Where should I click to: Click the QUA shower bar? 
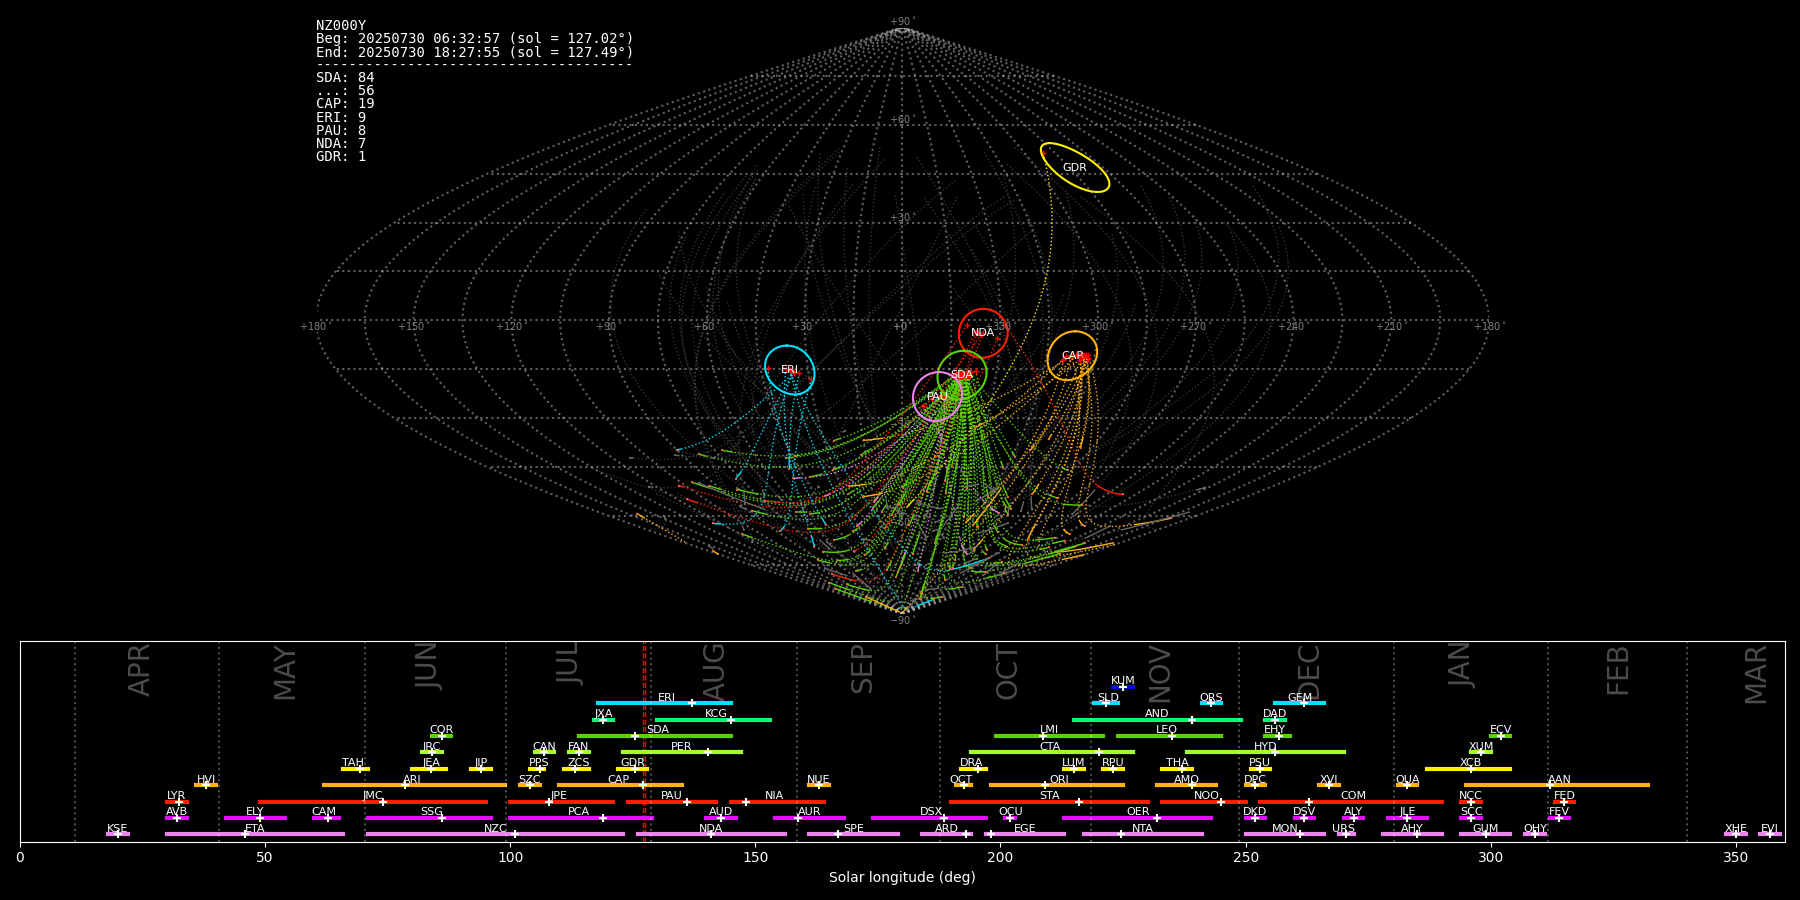tap(1407, 785)
